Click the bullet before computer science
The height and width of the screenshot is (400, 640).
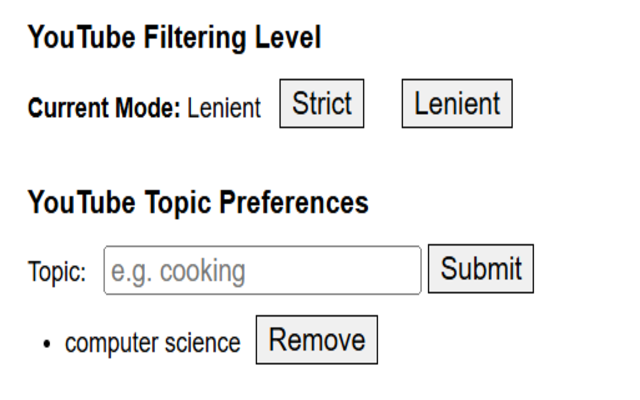47,344
